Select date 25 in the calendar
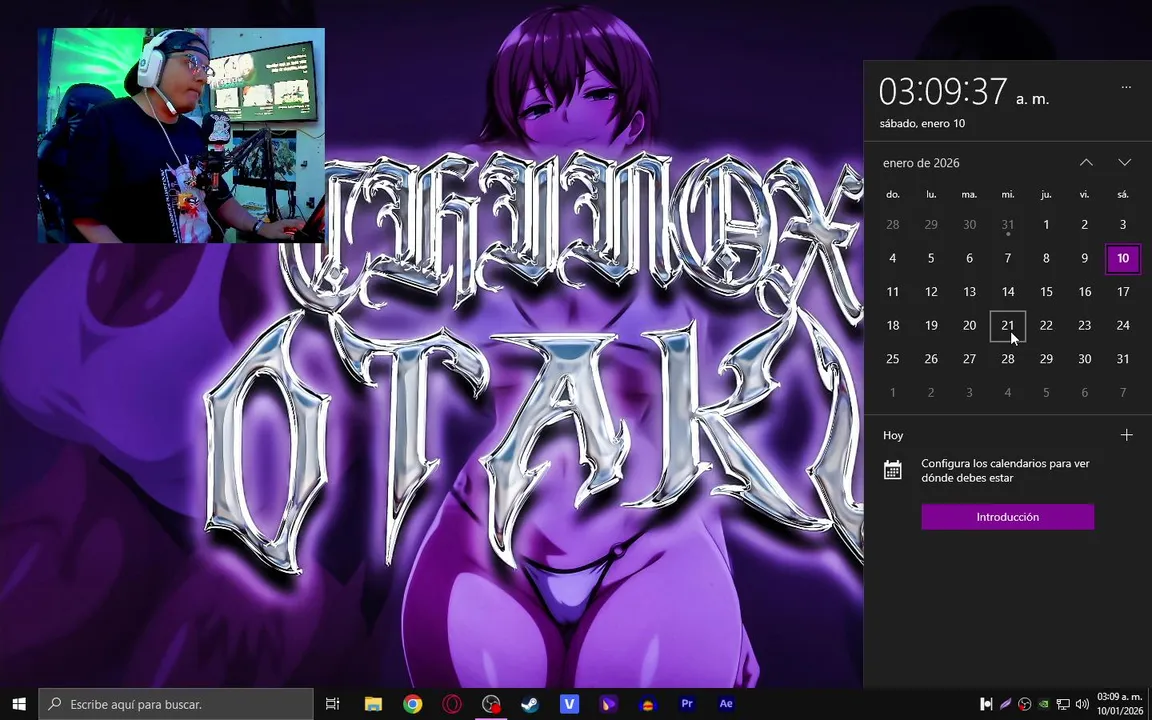Viewport: 1152px width, 720px height. 893,359
